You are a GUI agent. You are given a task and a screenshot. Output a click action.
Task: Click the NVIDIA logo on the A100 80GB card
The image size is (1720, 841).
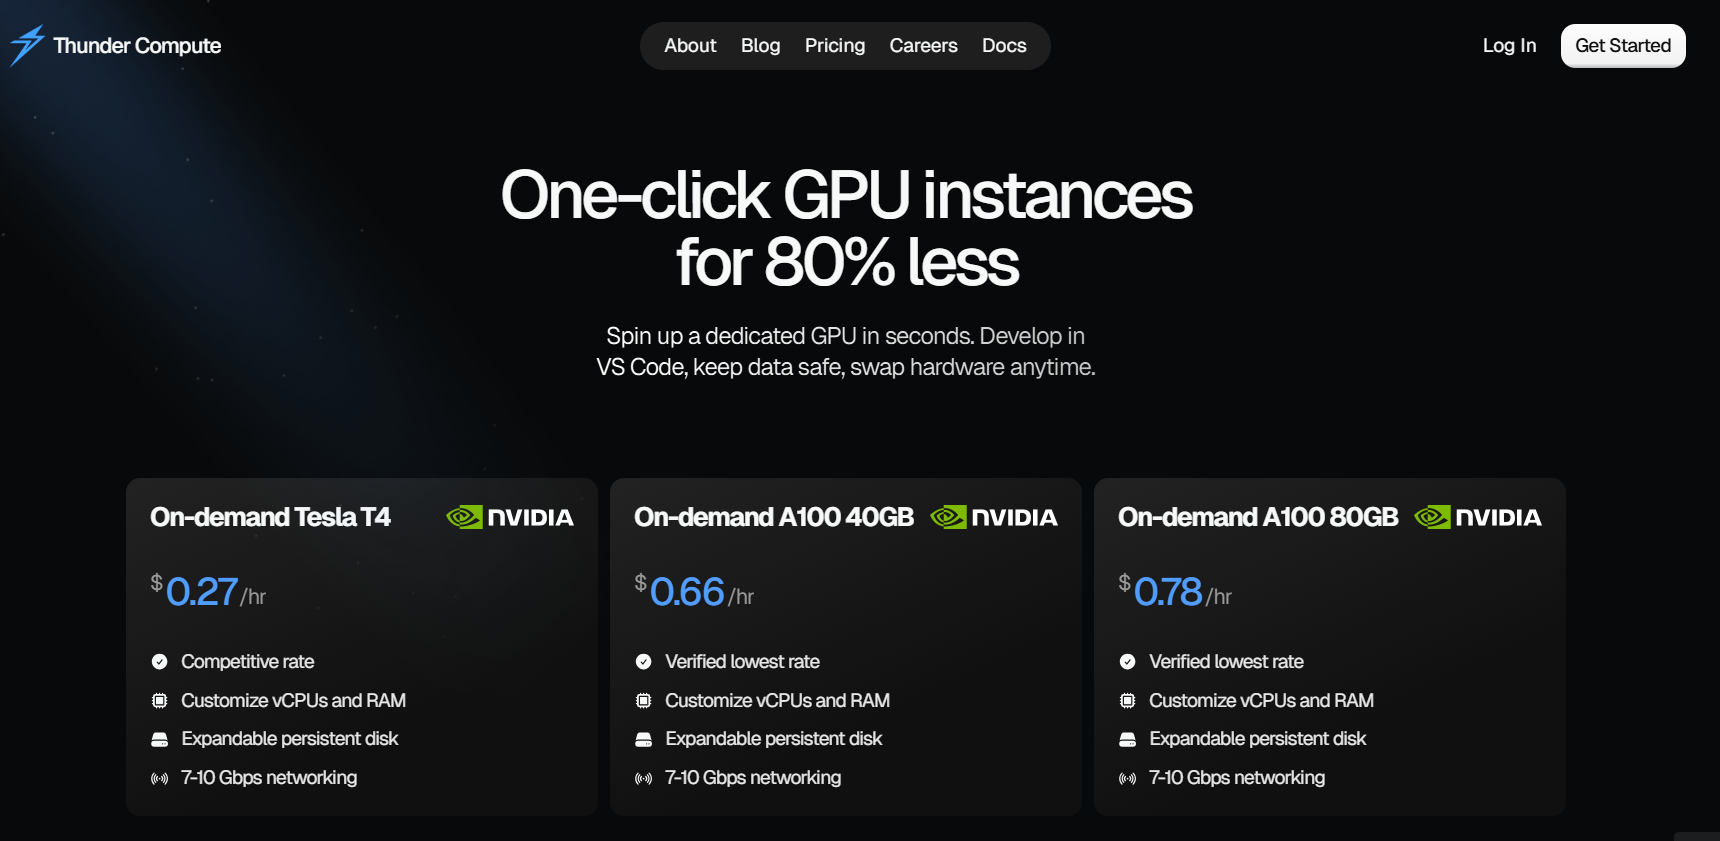pos(1477,517)
